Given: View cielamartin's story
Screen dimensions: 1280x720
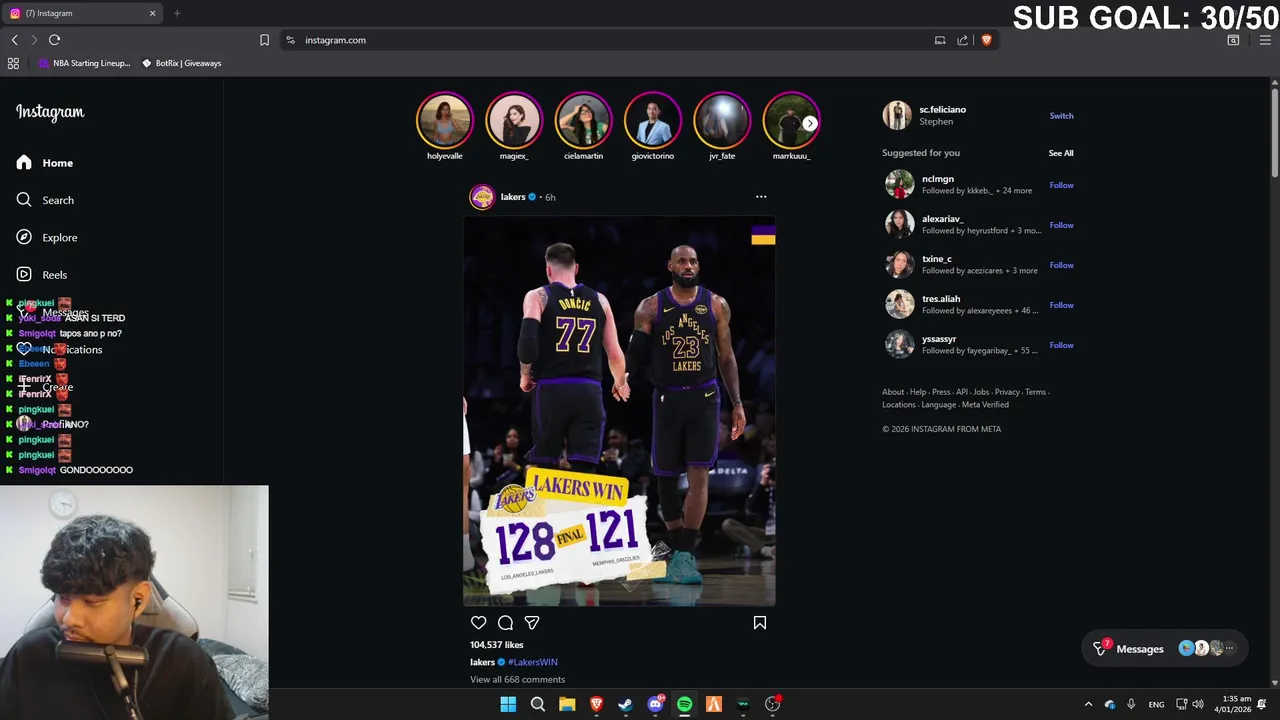Looking at the screenshot, I should pos(583,120).
